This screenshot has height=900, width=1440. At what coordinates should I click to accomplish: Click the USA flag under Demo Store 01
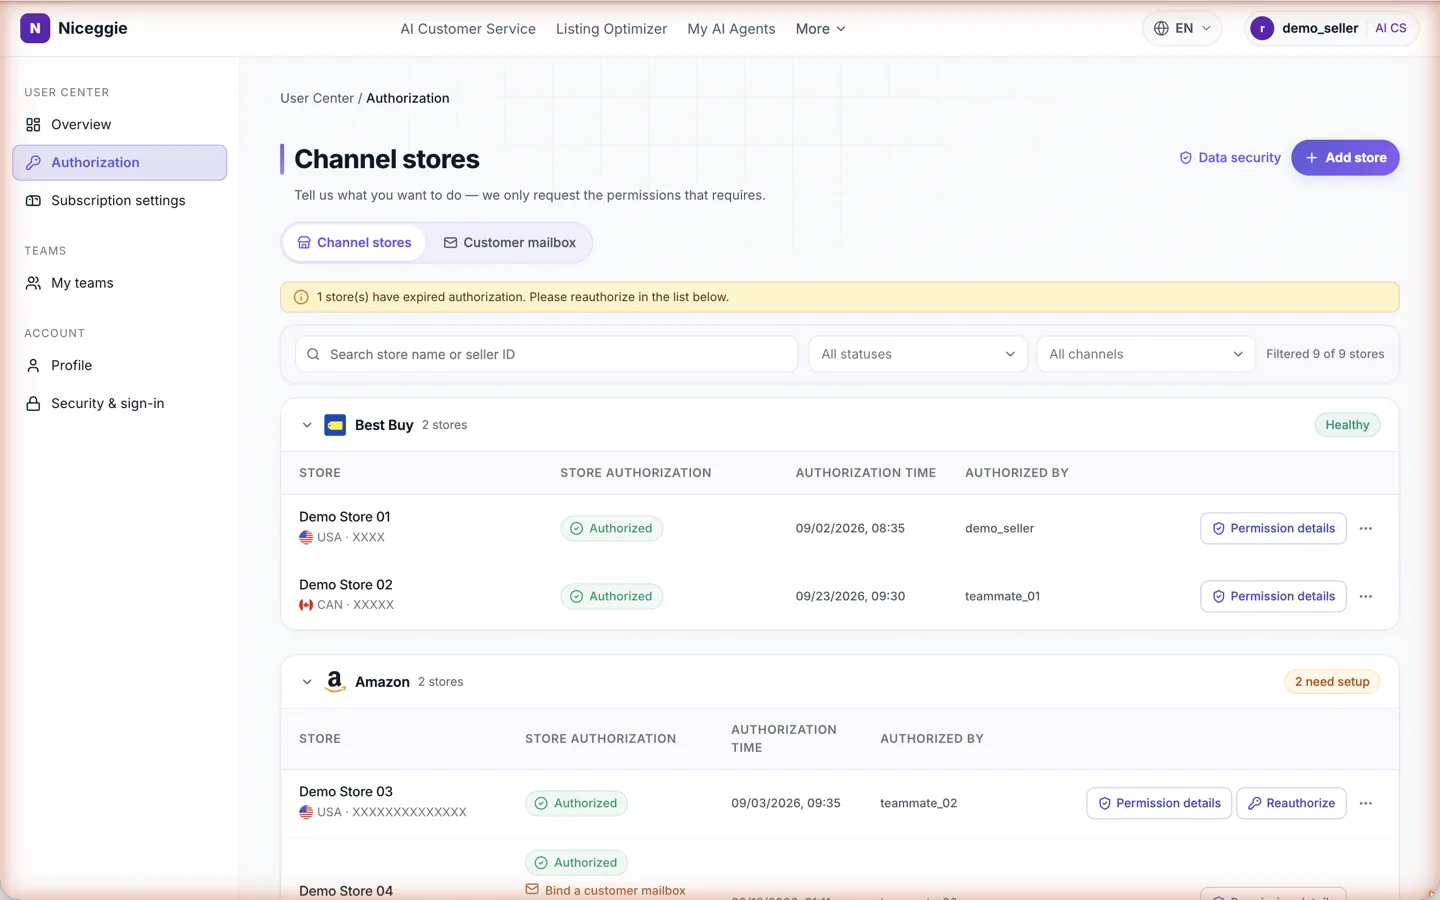point(306,537)
